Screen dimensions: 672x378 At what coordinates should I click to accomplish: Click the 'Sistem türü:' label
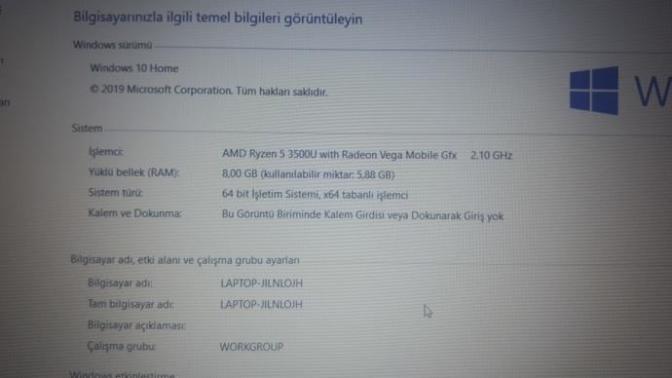point(115,193)
